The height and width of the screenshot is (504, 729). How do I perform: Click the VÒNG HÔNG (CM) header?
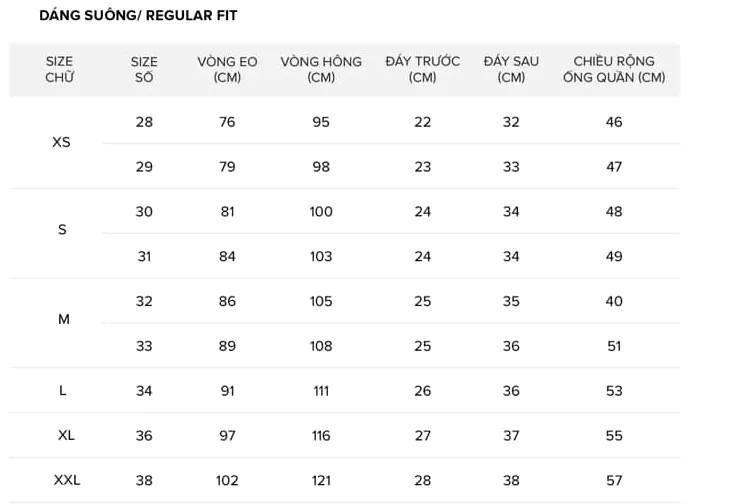[x=321, y=69]
